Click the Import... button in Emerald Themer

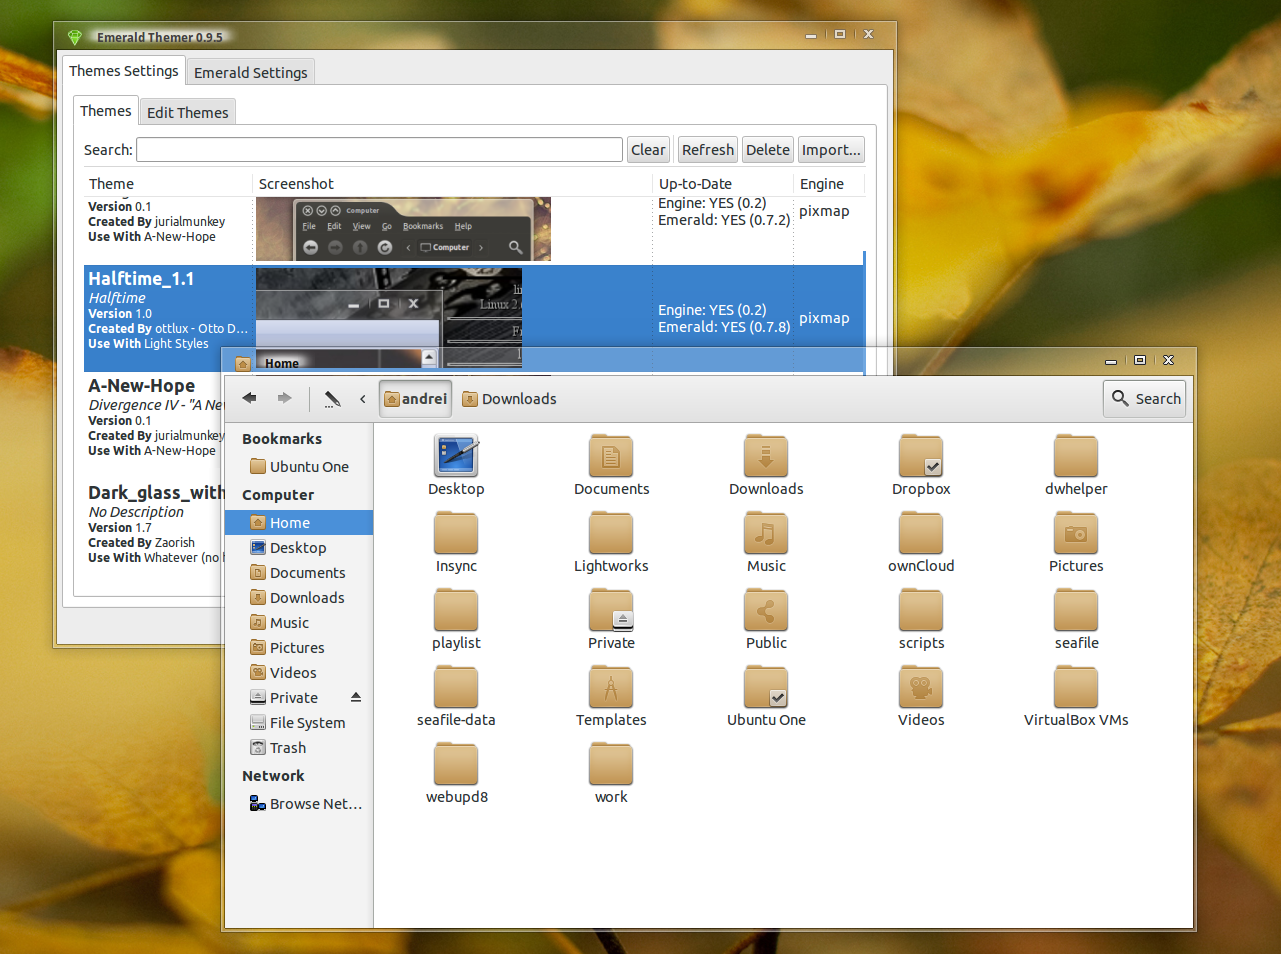[831, 150]
